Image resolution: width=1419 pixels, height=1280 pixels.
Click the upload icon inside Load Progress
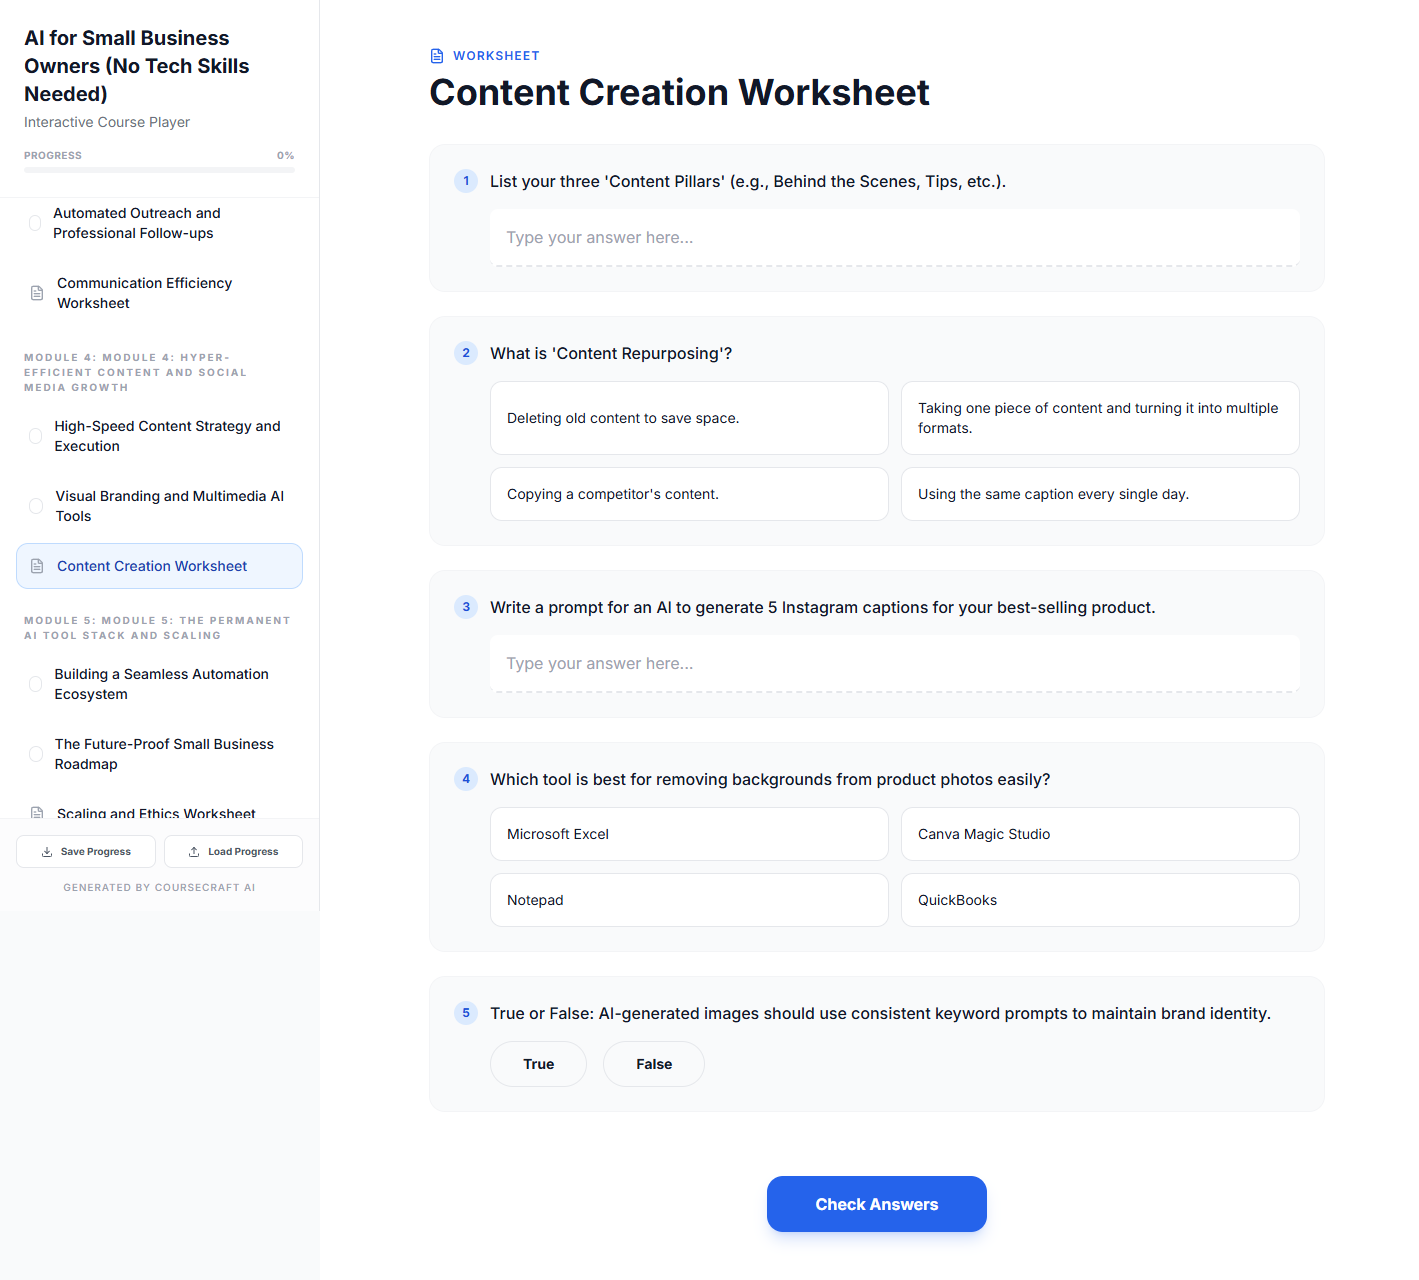193,851
